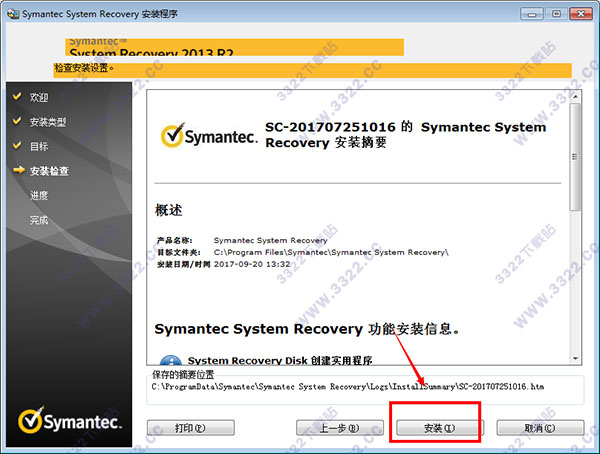The width and height of the screenshot is (600, 454).
Task: Click the Symantec checkmark logo in summary
Action: 209,135
